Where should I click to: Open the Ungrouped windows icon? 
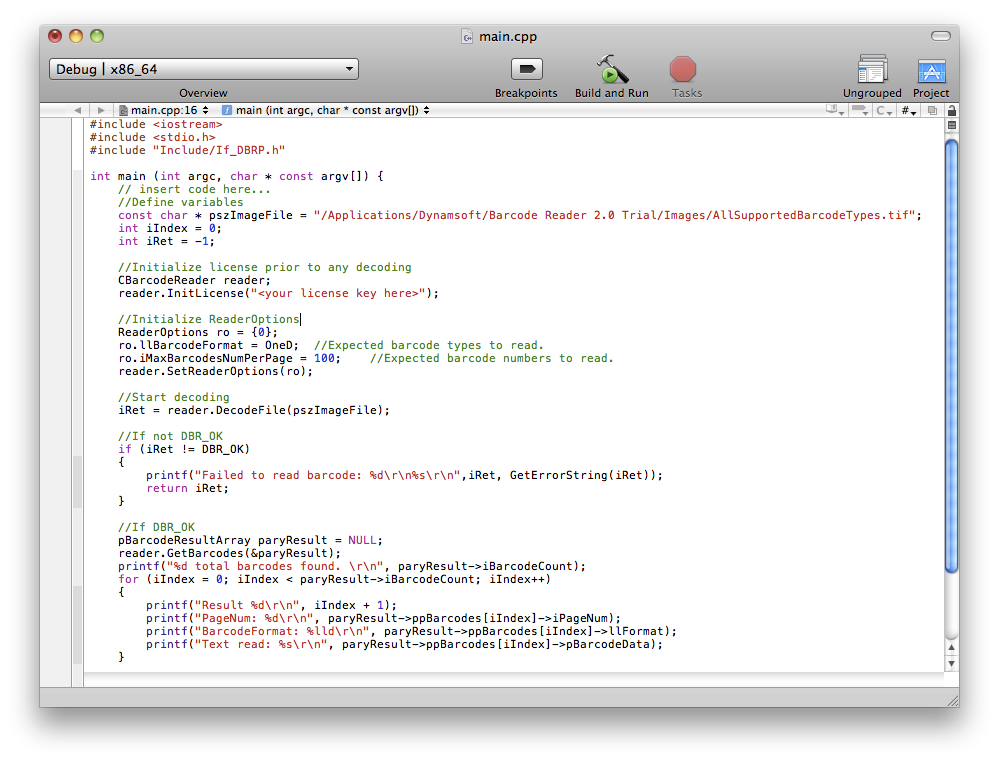[x=872, y=70]
